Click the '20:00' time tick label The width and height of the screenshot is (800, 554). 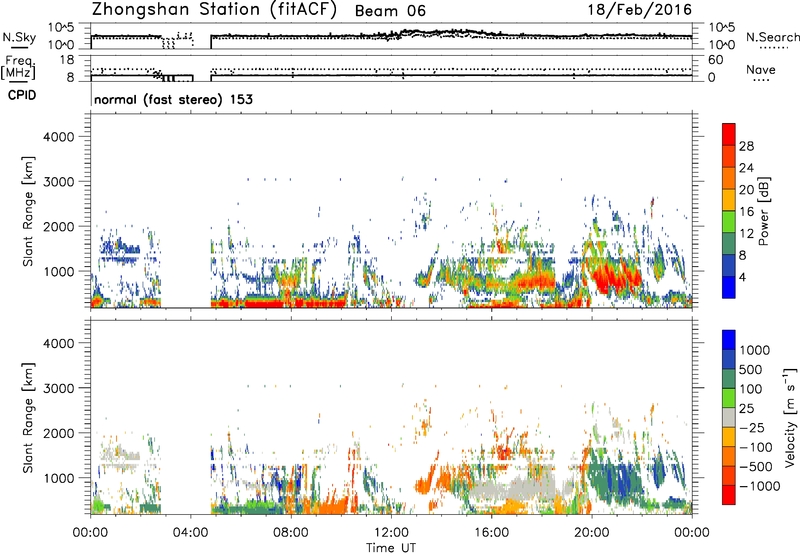591,533
